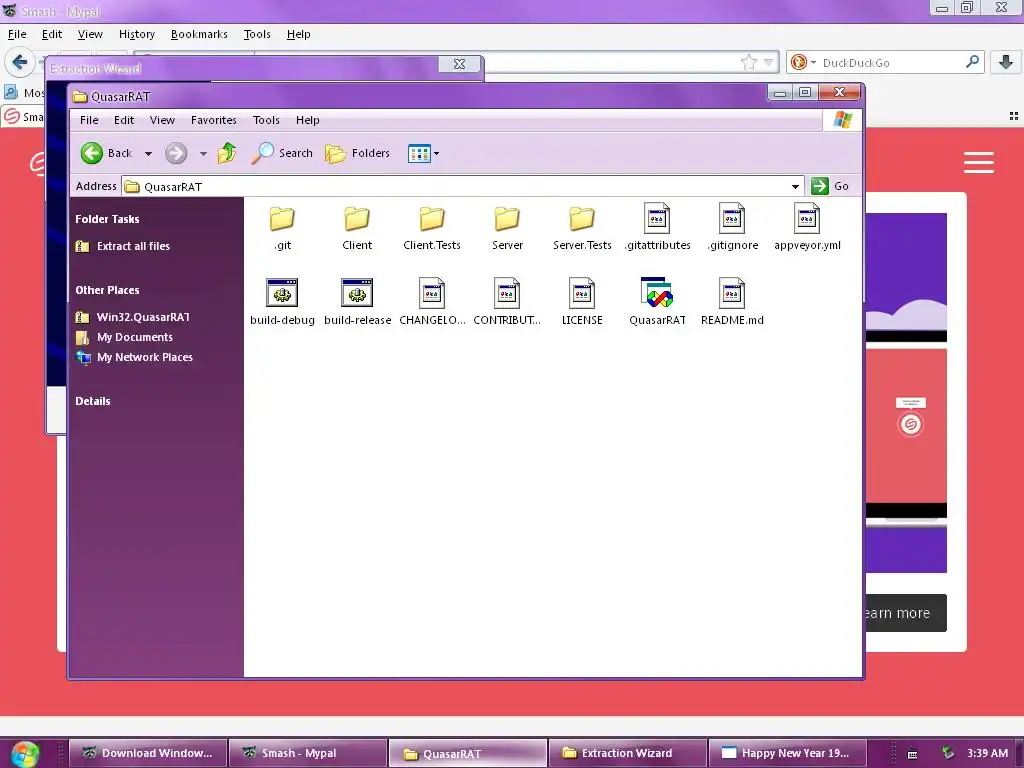The height and width of the screenshot is (768, 1024).
Task: Open the Explorer Help menu
Action: coord(308,120)
